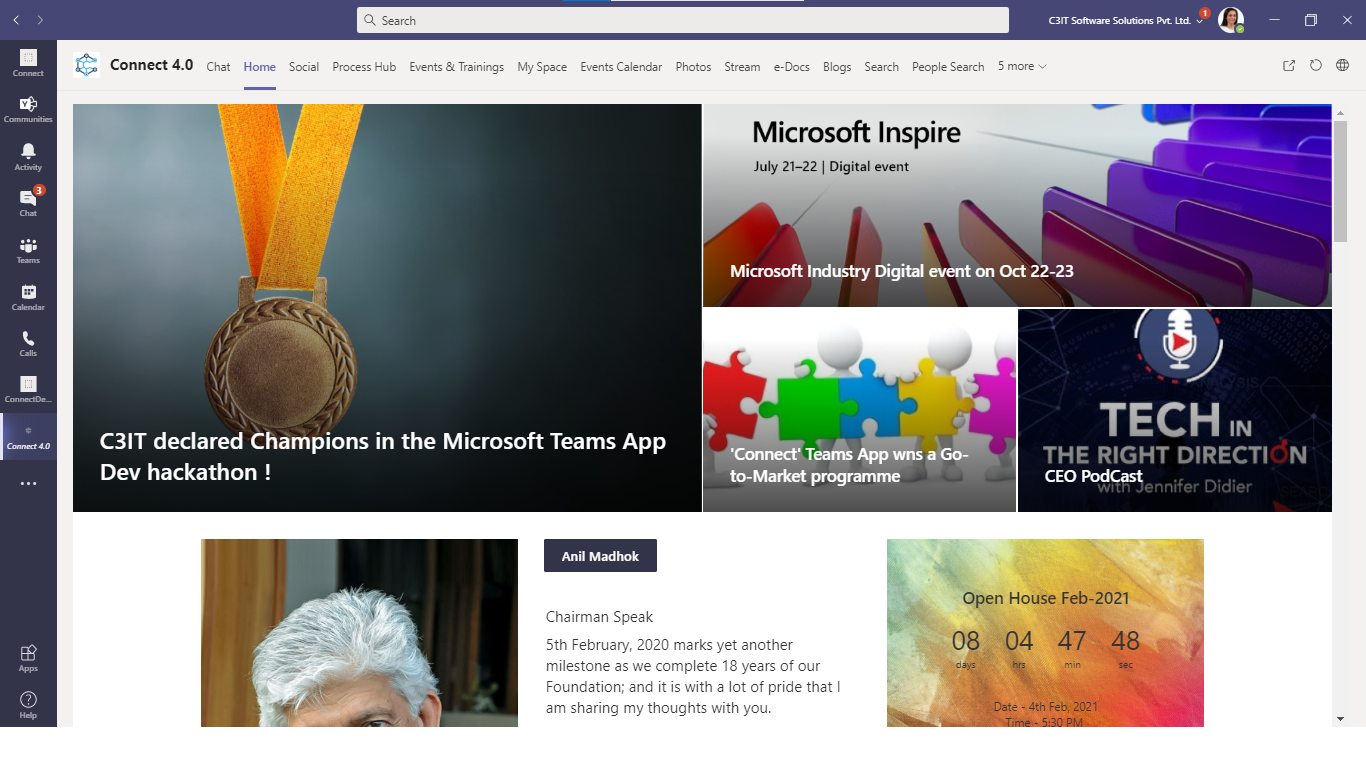Select the Home tab
Screen dimensions: 1366x768
[x=260, y=67]
